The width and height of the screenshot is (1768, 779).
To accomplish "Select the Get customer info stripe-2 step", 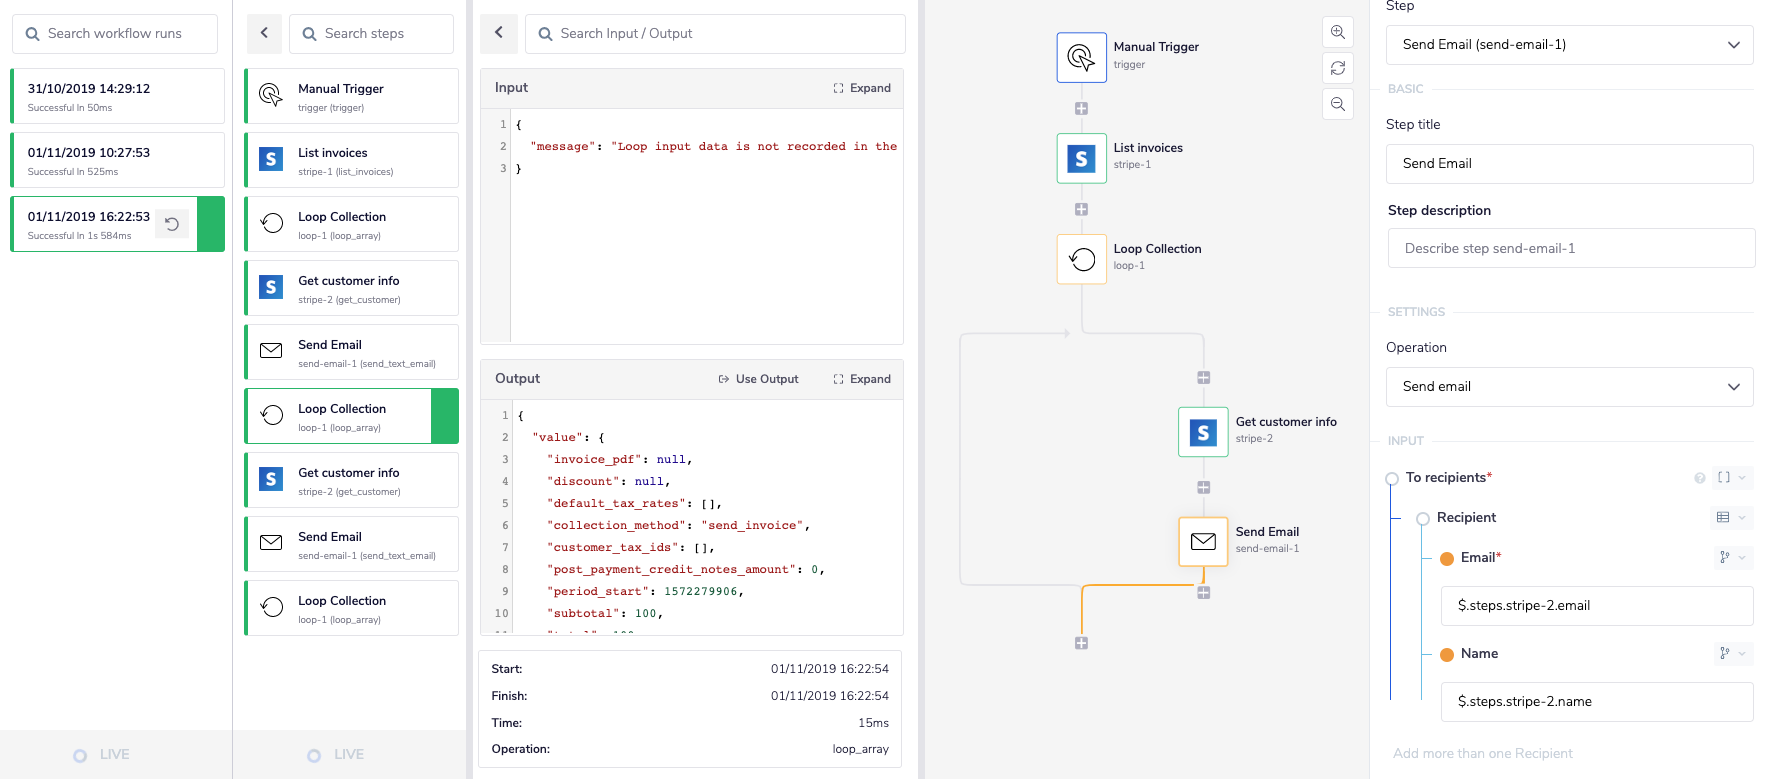I will (x=351, y=288).
